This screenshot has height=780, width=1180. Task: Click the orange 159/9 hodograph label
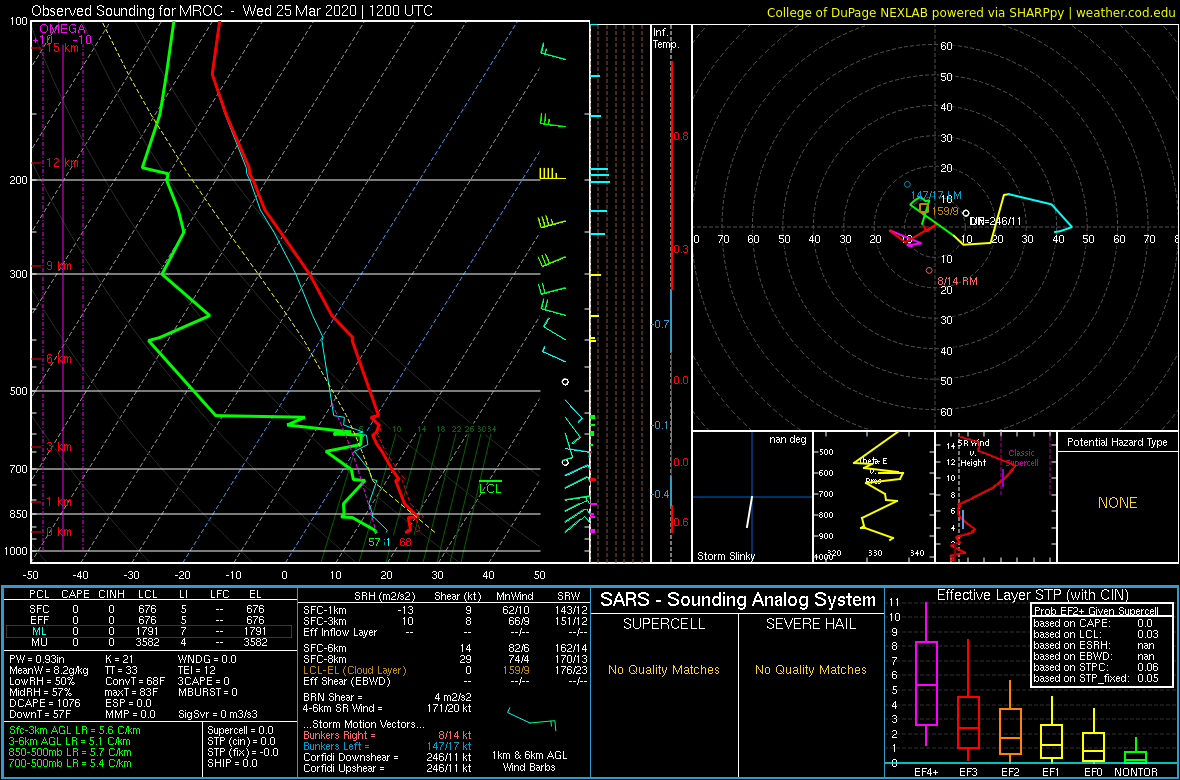(945, 210)
